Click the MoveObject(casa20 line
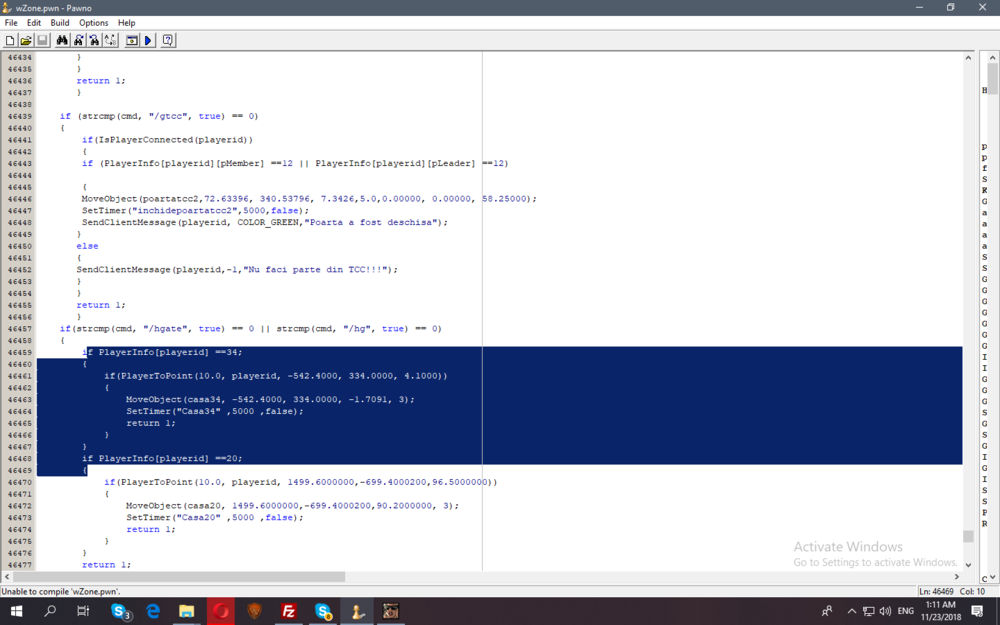This screenshot has width=1000, height=625. coord(292,506)
